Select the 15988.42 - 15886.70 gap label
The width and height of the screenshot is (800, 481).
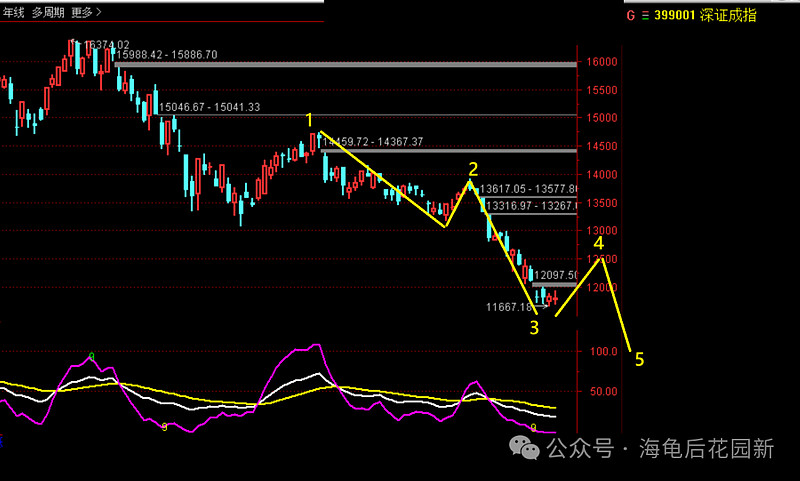click(167, 55)
